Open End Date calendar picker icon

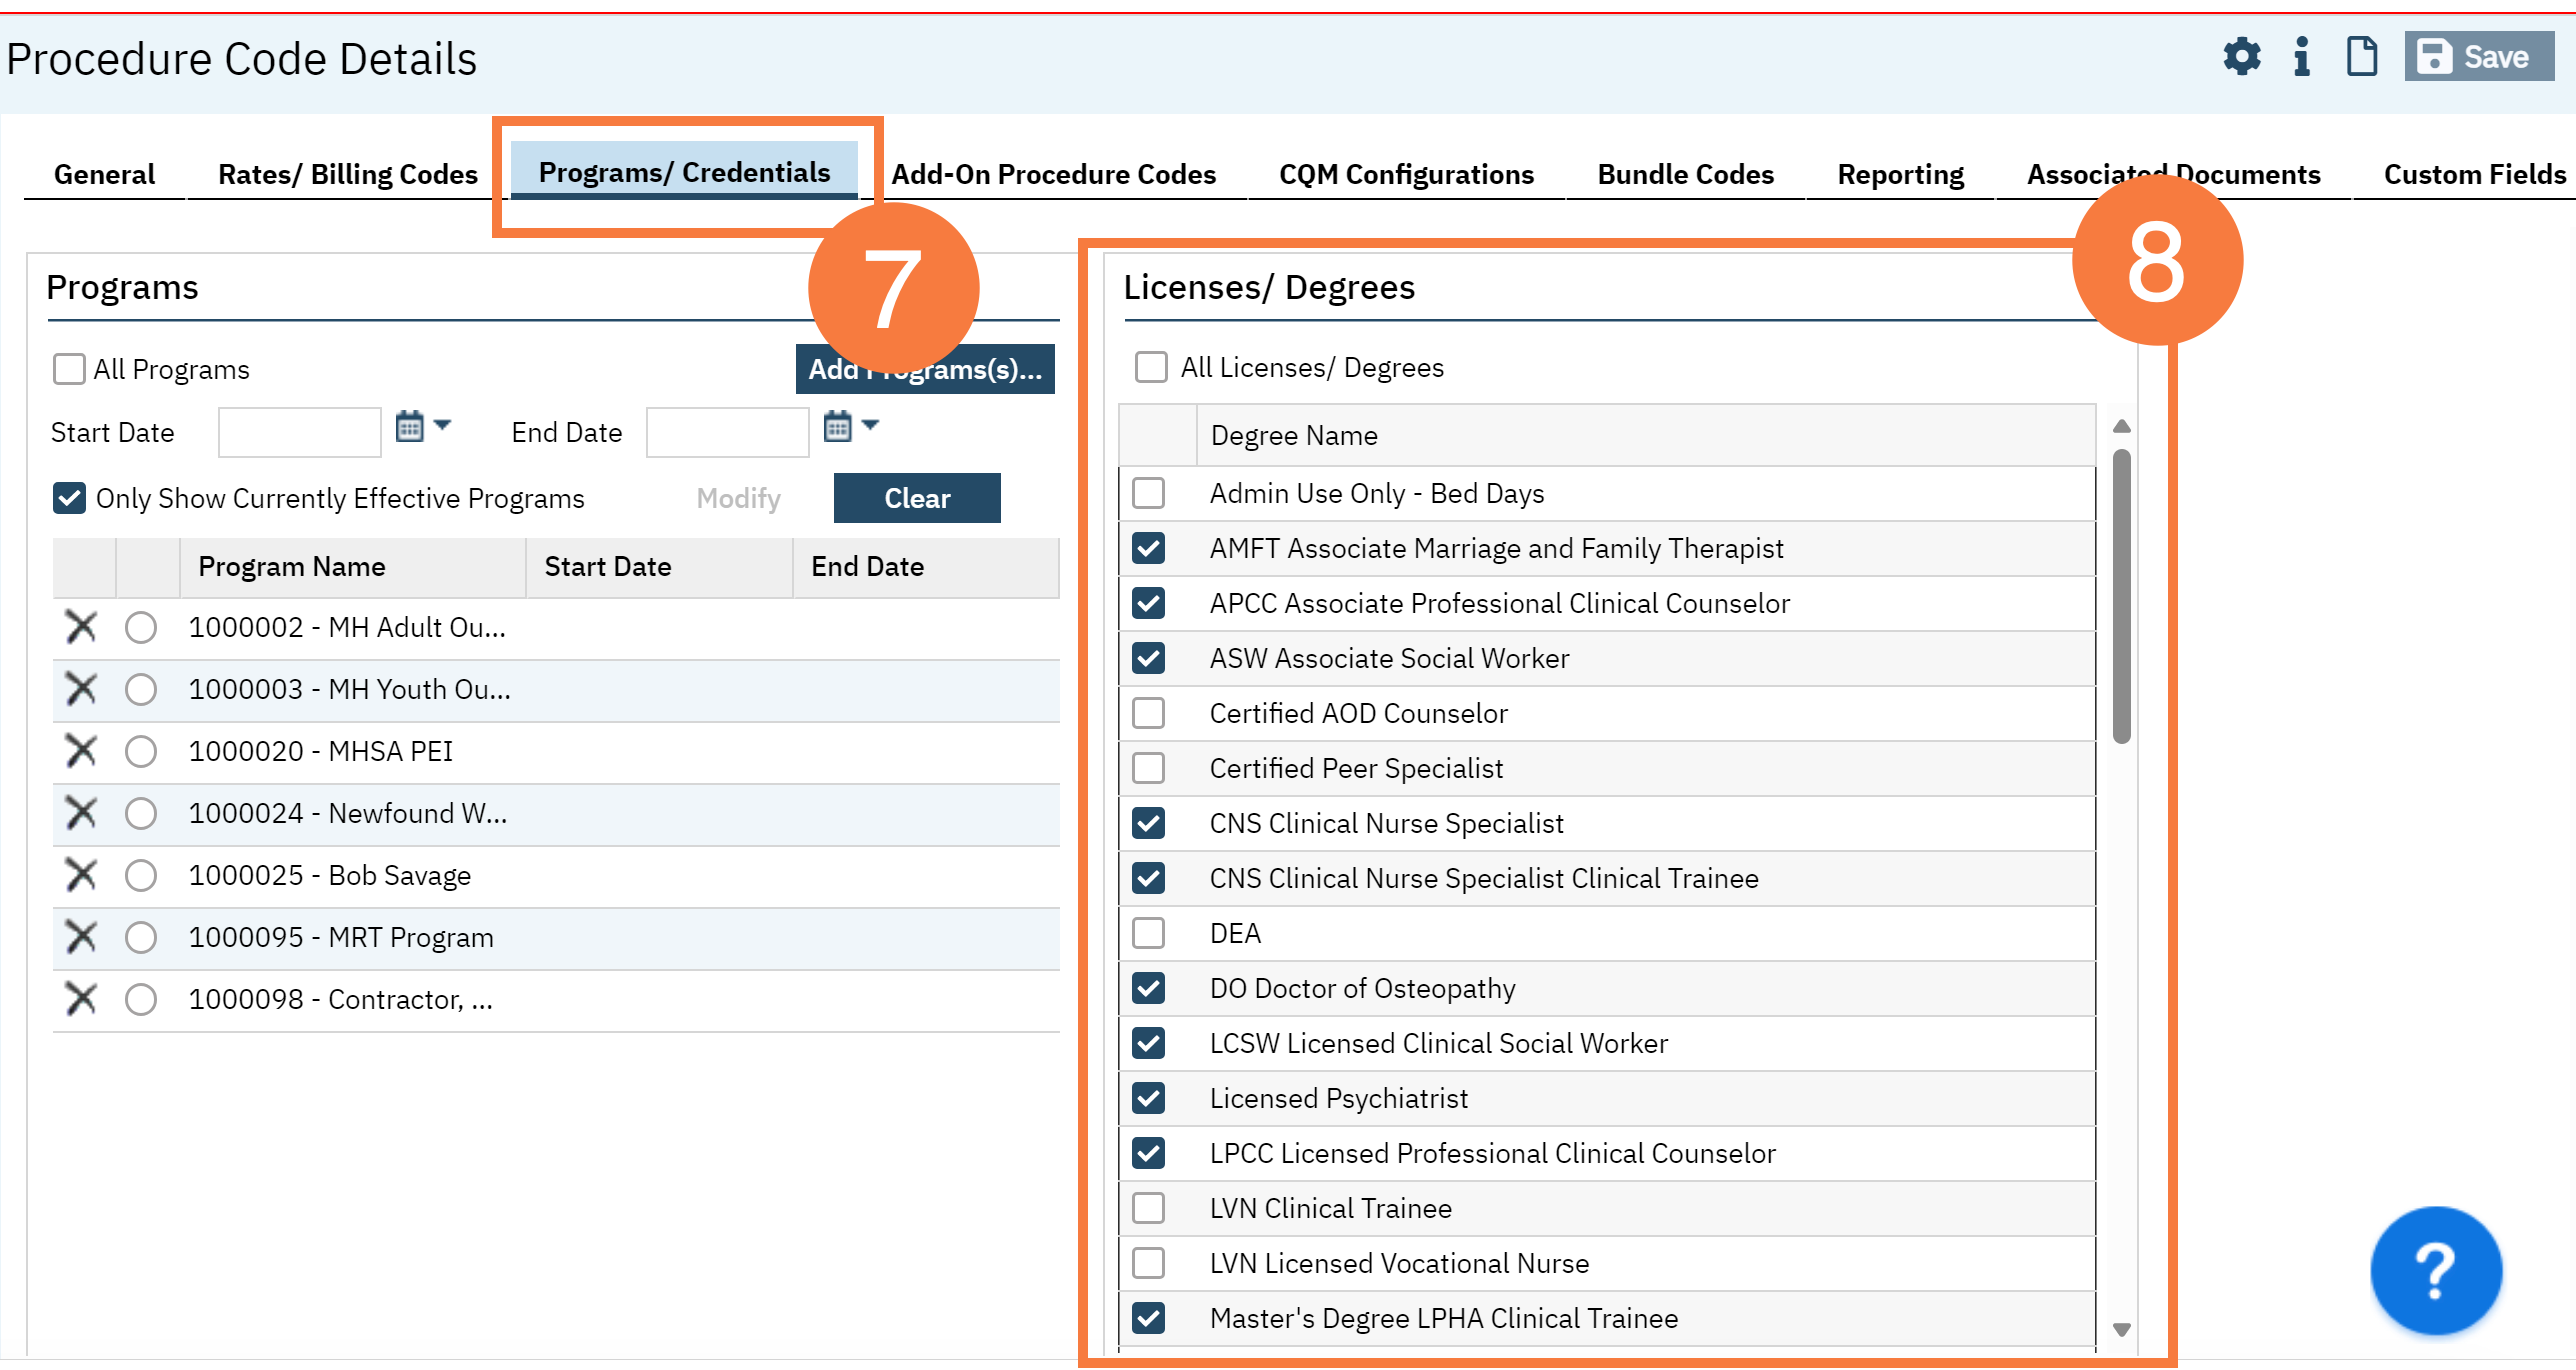coord(837,427)
